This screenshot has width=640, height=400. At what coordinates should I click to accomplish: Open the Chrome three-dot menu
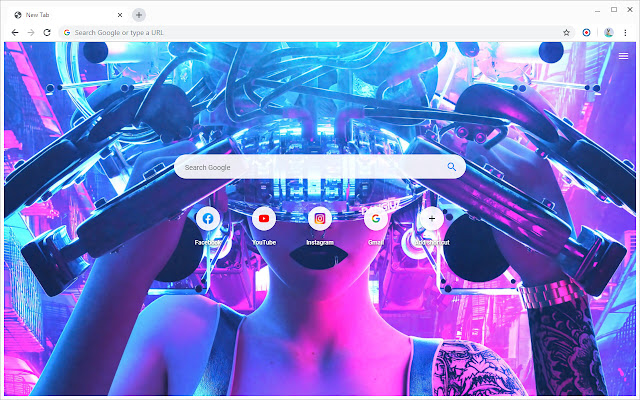[625, 32]
